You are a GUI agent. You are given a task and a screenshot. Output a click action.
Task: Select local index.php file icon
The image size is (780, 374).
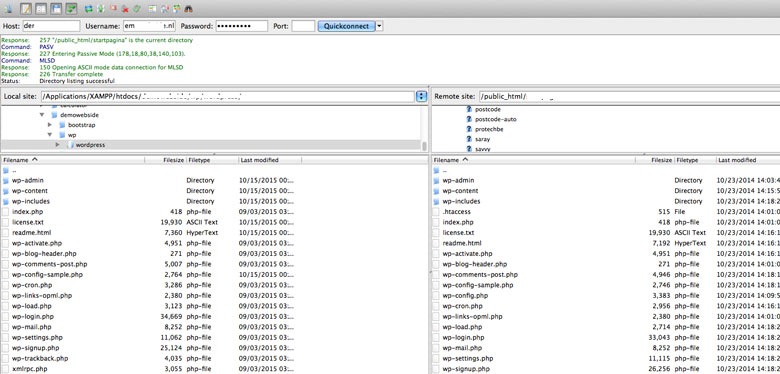pos(5,212)
